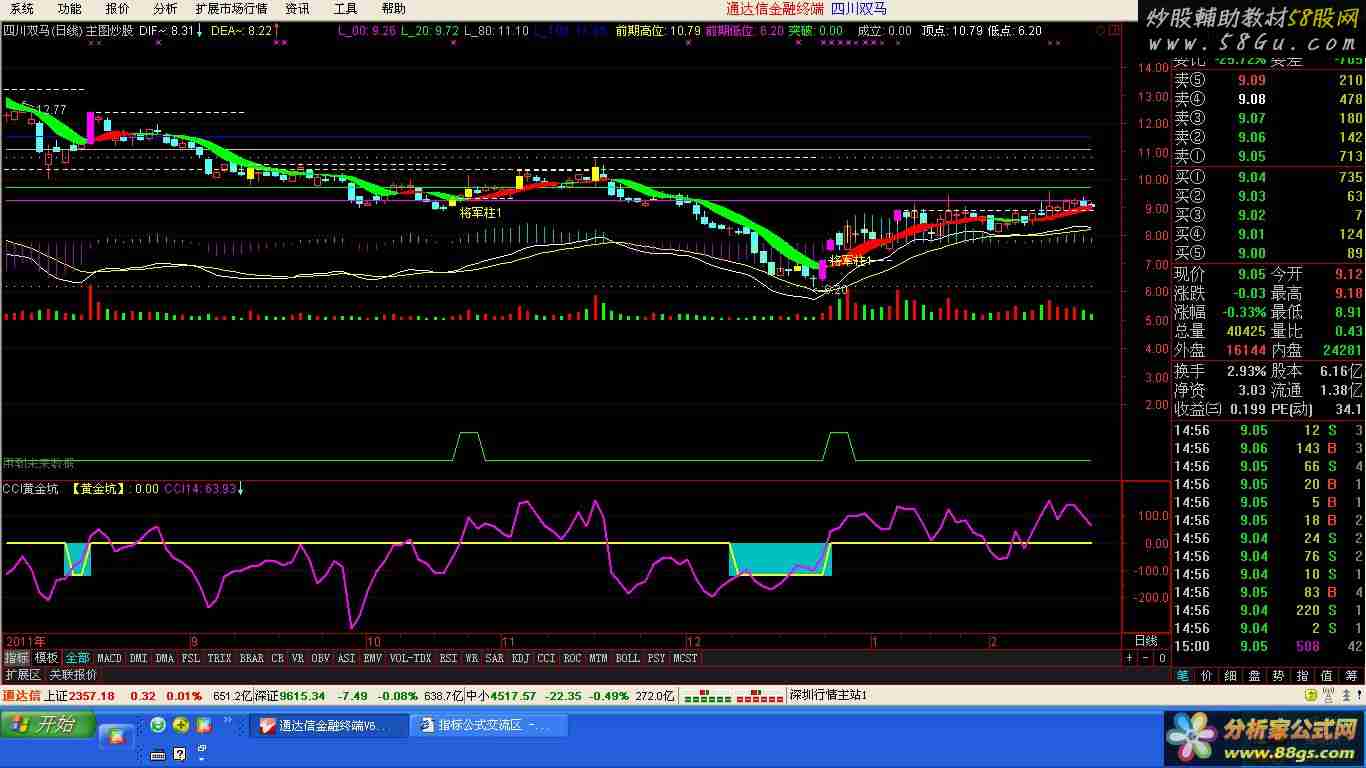
Task: Open the 系统 menu
Action: (x=21, y=8)
